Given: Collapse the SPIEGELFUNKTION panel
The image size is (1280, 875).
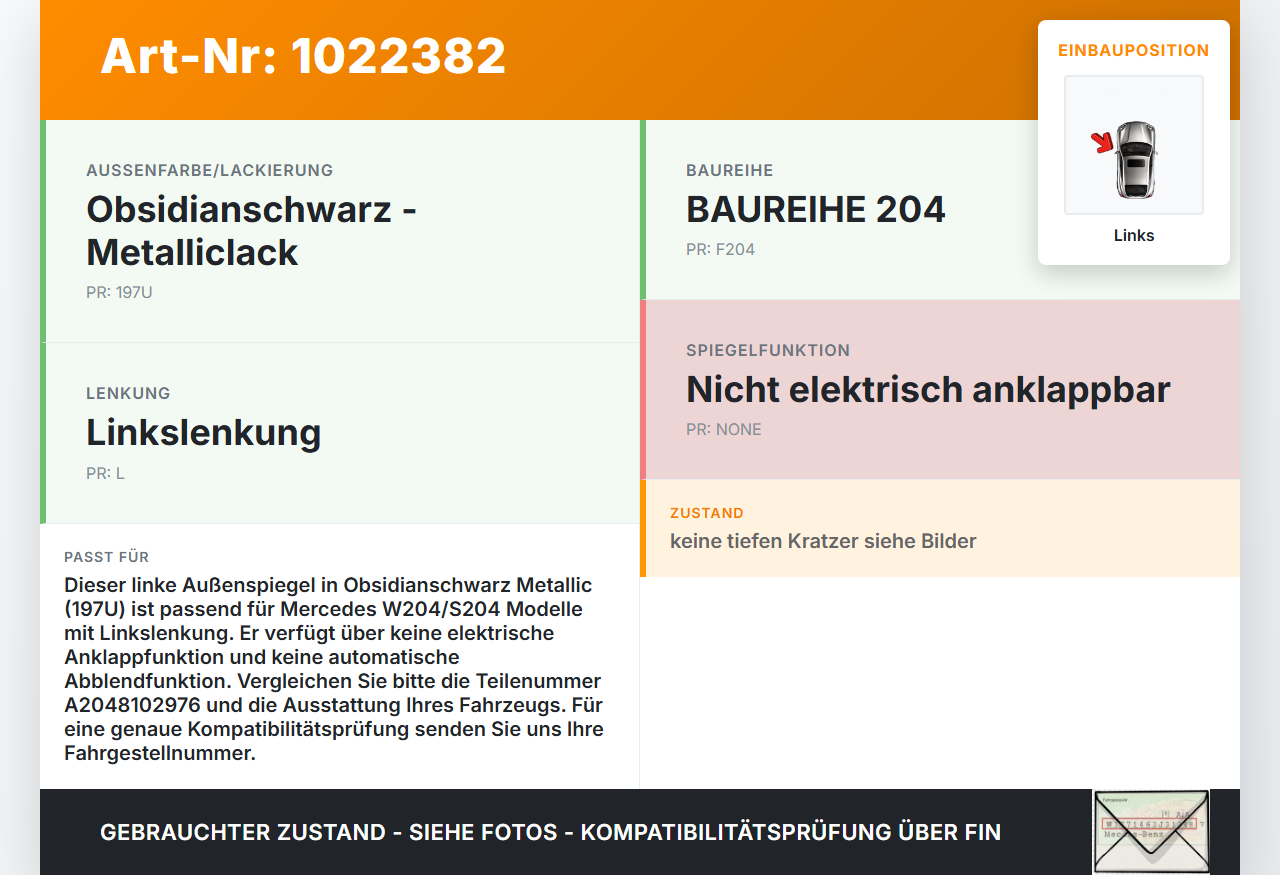Looking at the screenshot, I should click(767, 350).
